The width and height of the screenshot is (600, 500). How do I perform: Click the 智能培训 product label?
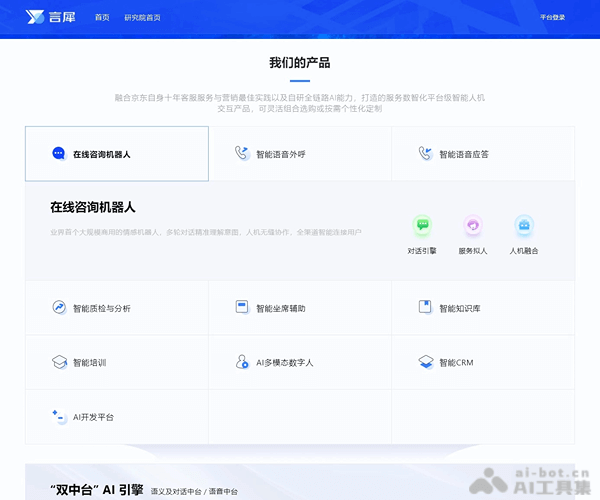[89, 363]
